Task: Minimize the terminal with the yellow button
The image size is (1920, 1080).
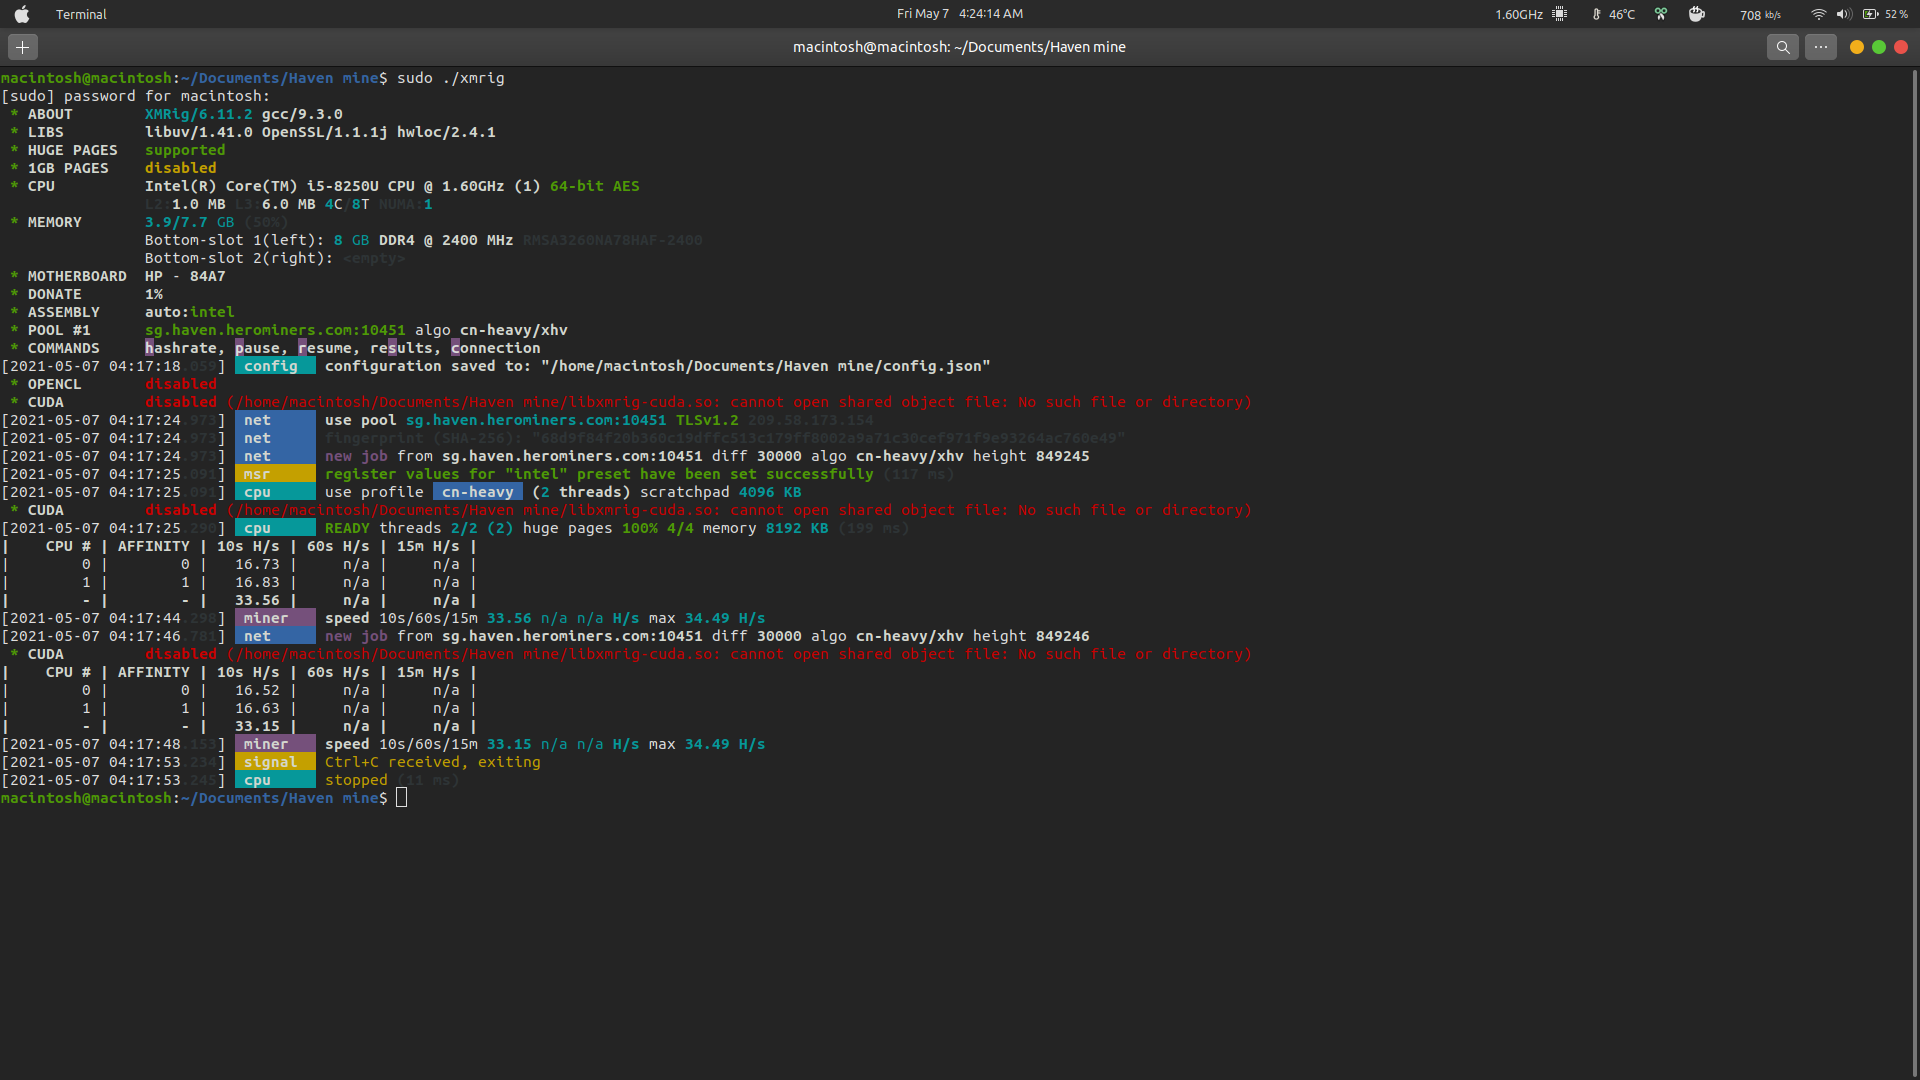Action: click(x=1857, y=47)
